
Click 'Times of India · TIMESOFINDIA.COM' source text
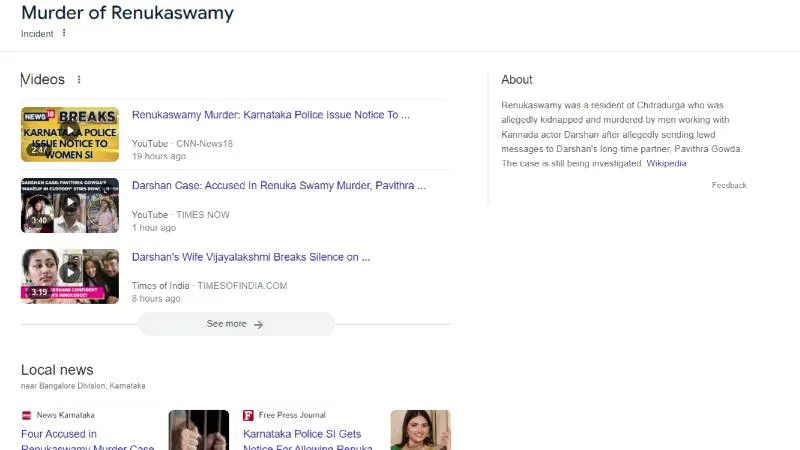point(209,286)
